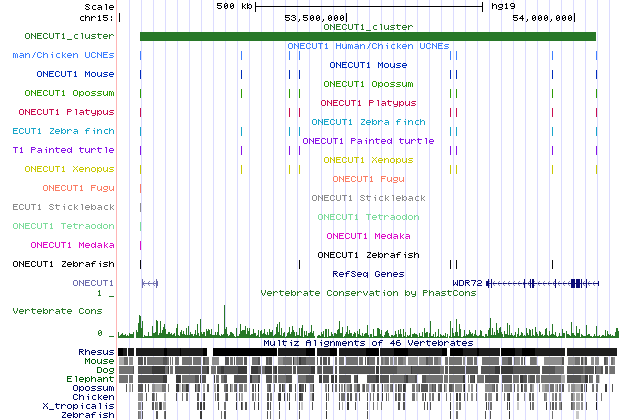Screen dimensions: 620x420
Task: Click the centered ONECUT1 Tetraodon track title
Action: (x=367, y=217)
